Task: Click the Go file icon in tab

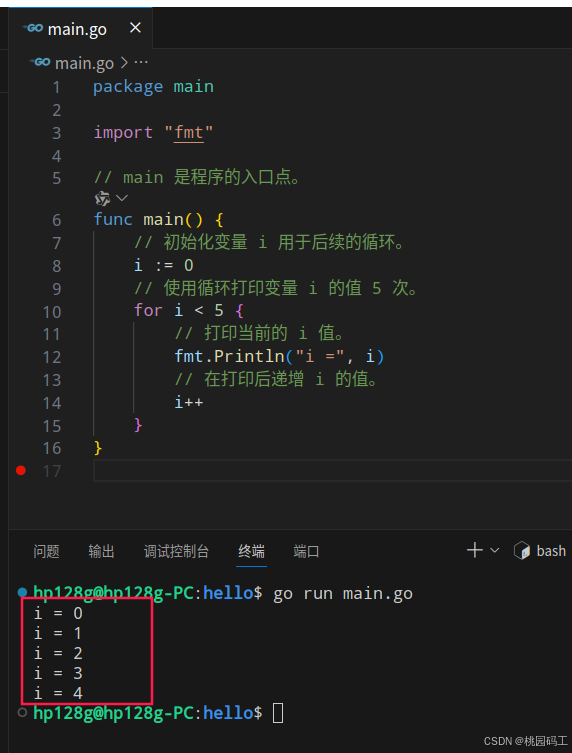Action: [34, 28]
